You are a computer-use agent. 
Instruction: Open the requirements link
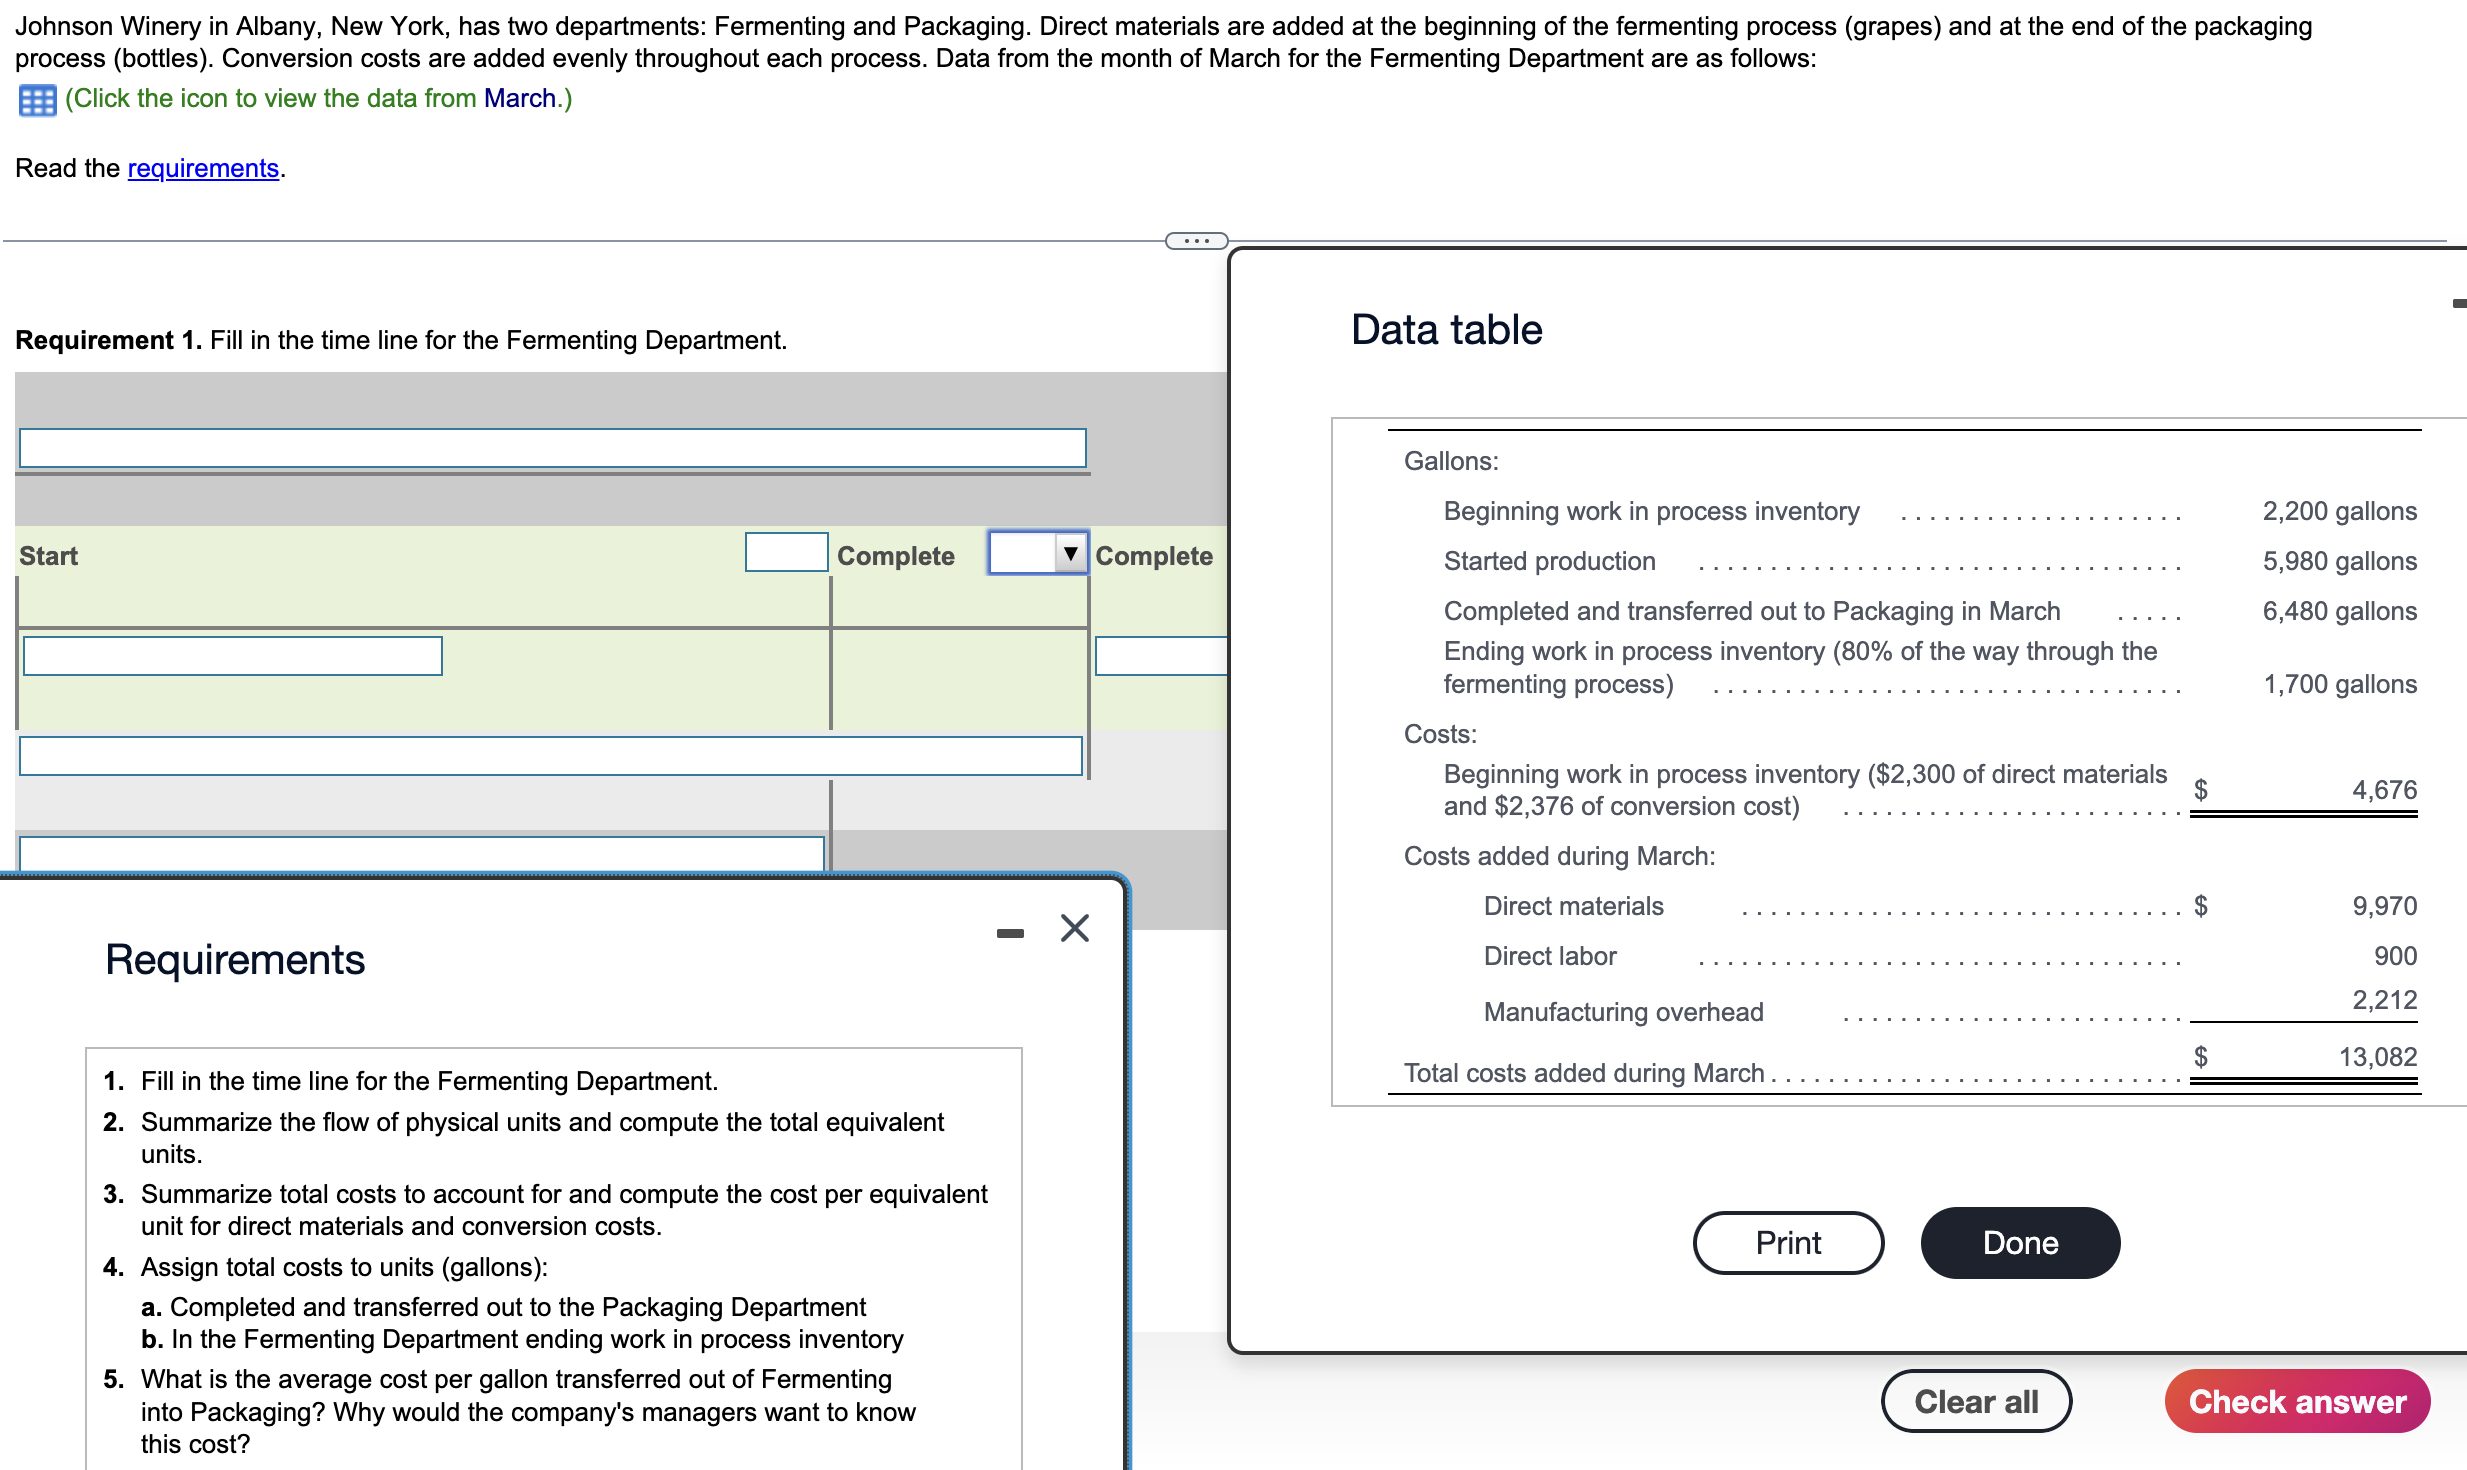[x=203, y=168]
